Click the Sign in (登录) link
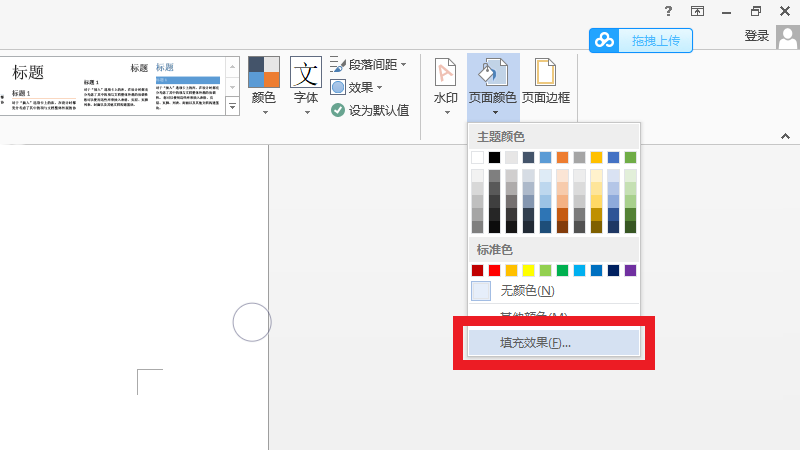Viewport: 800px width, 450px height. click(757, 36)
